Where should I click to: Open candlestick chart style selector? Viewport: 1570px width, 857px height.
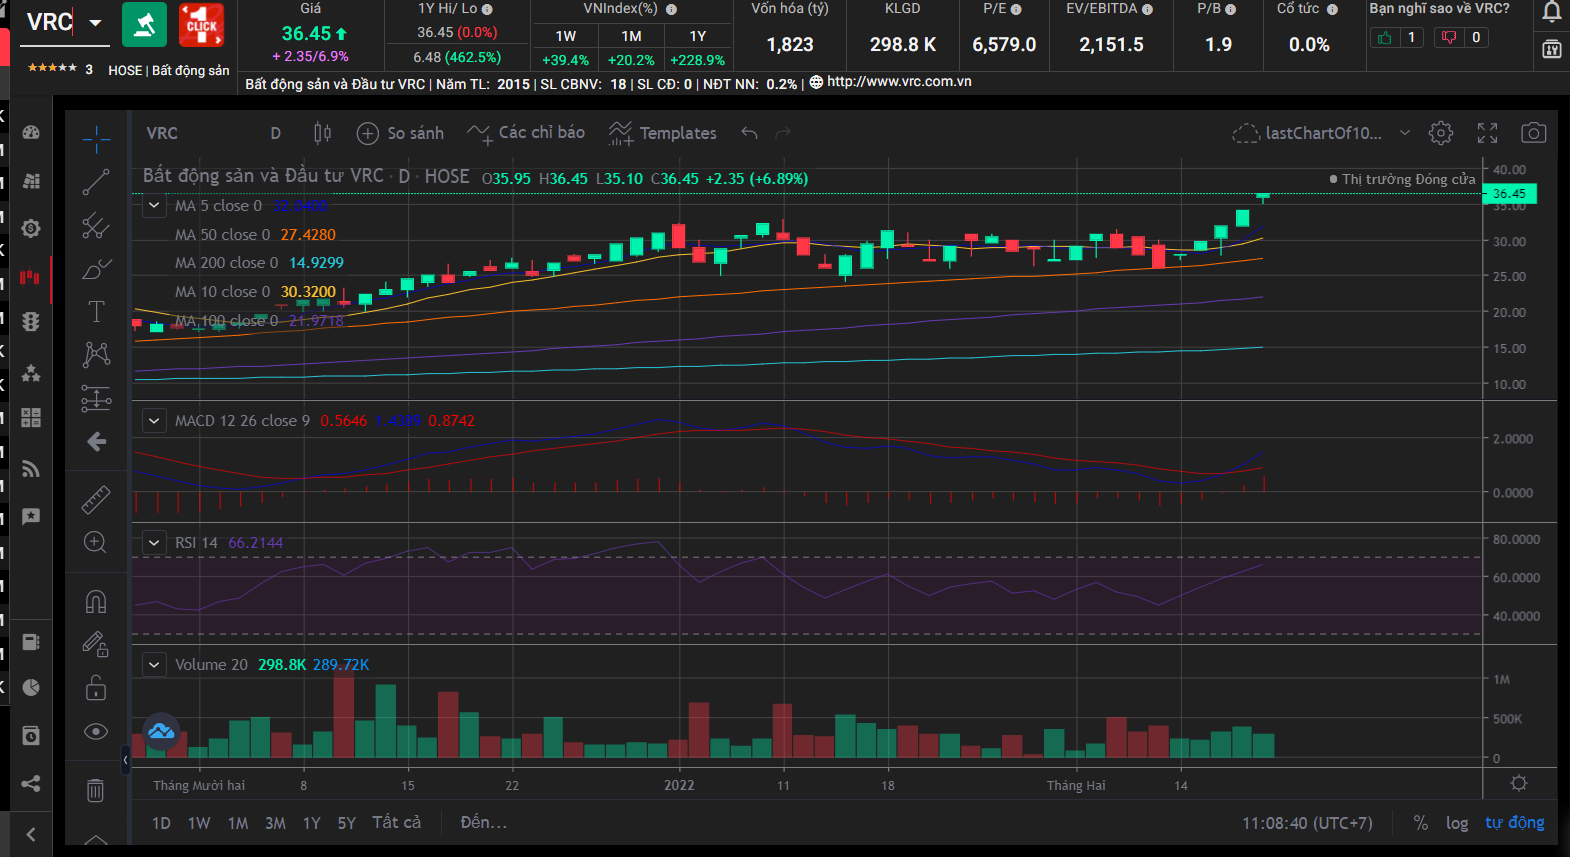(322, 133)
